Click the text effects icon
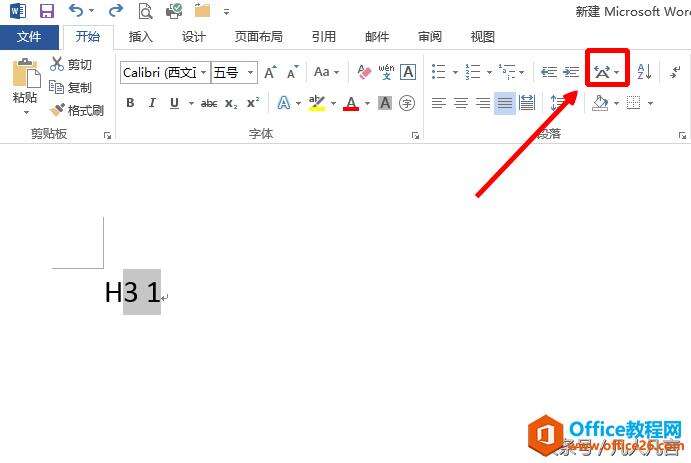Viewport: 691px width, 463px height. point(283,103)
